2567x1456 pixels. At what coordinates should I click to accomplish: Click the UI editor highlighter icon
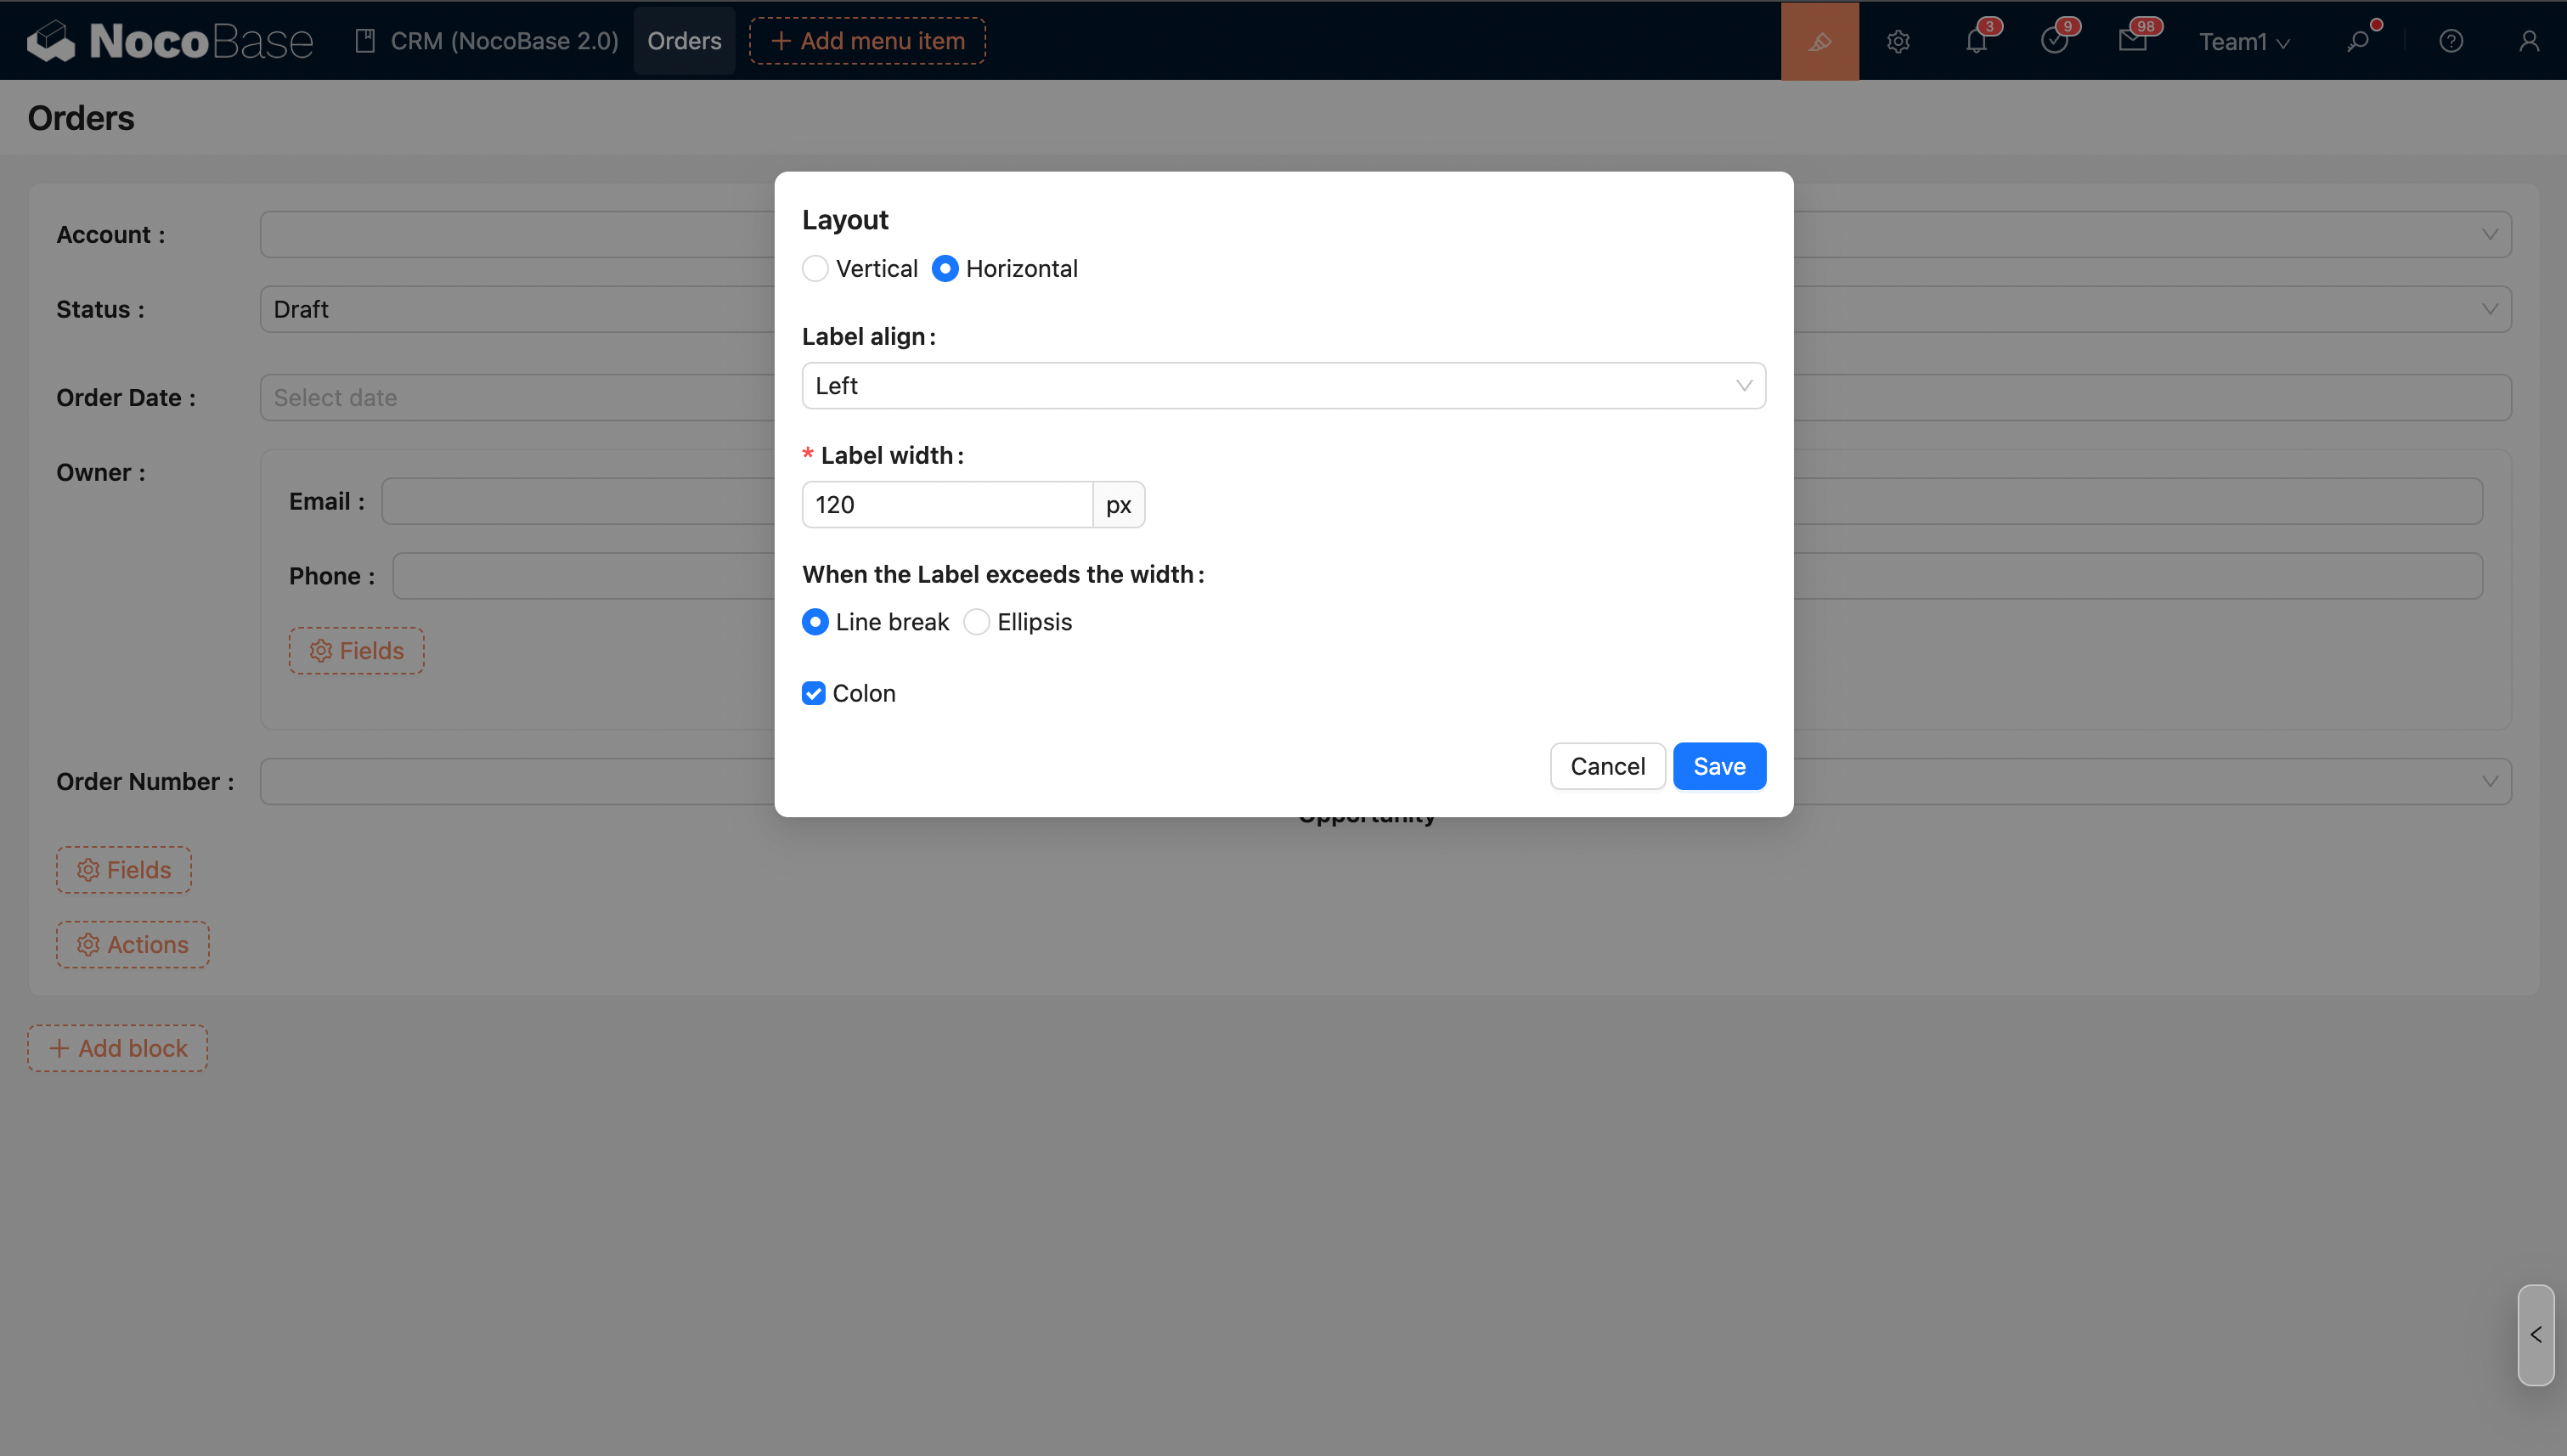[x=1819, y=41]
